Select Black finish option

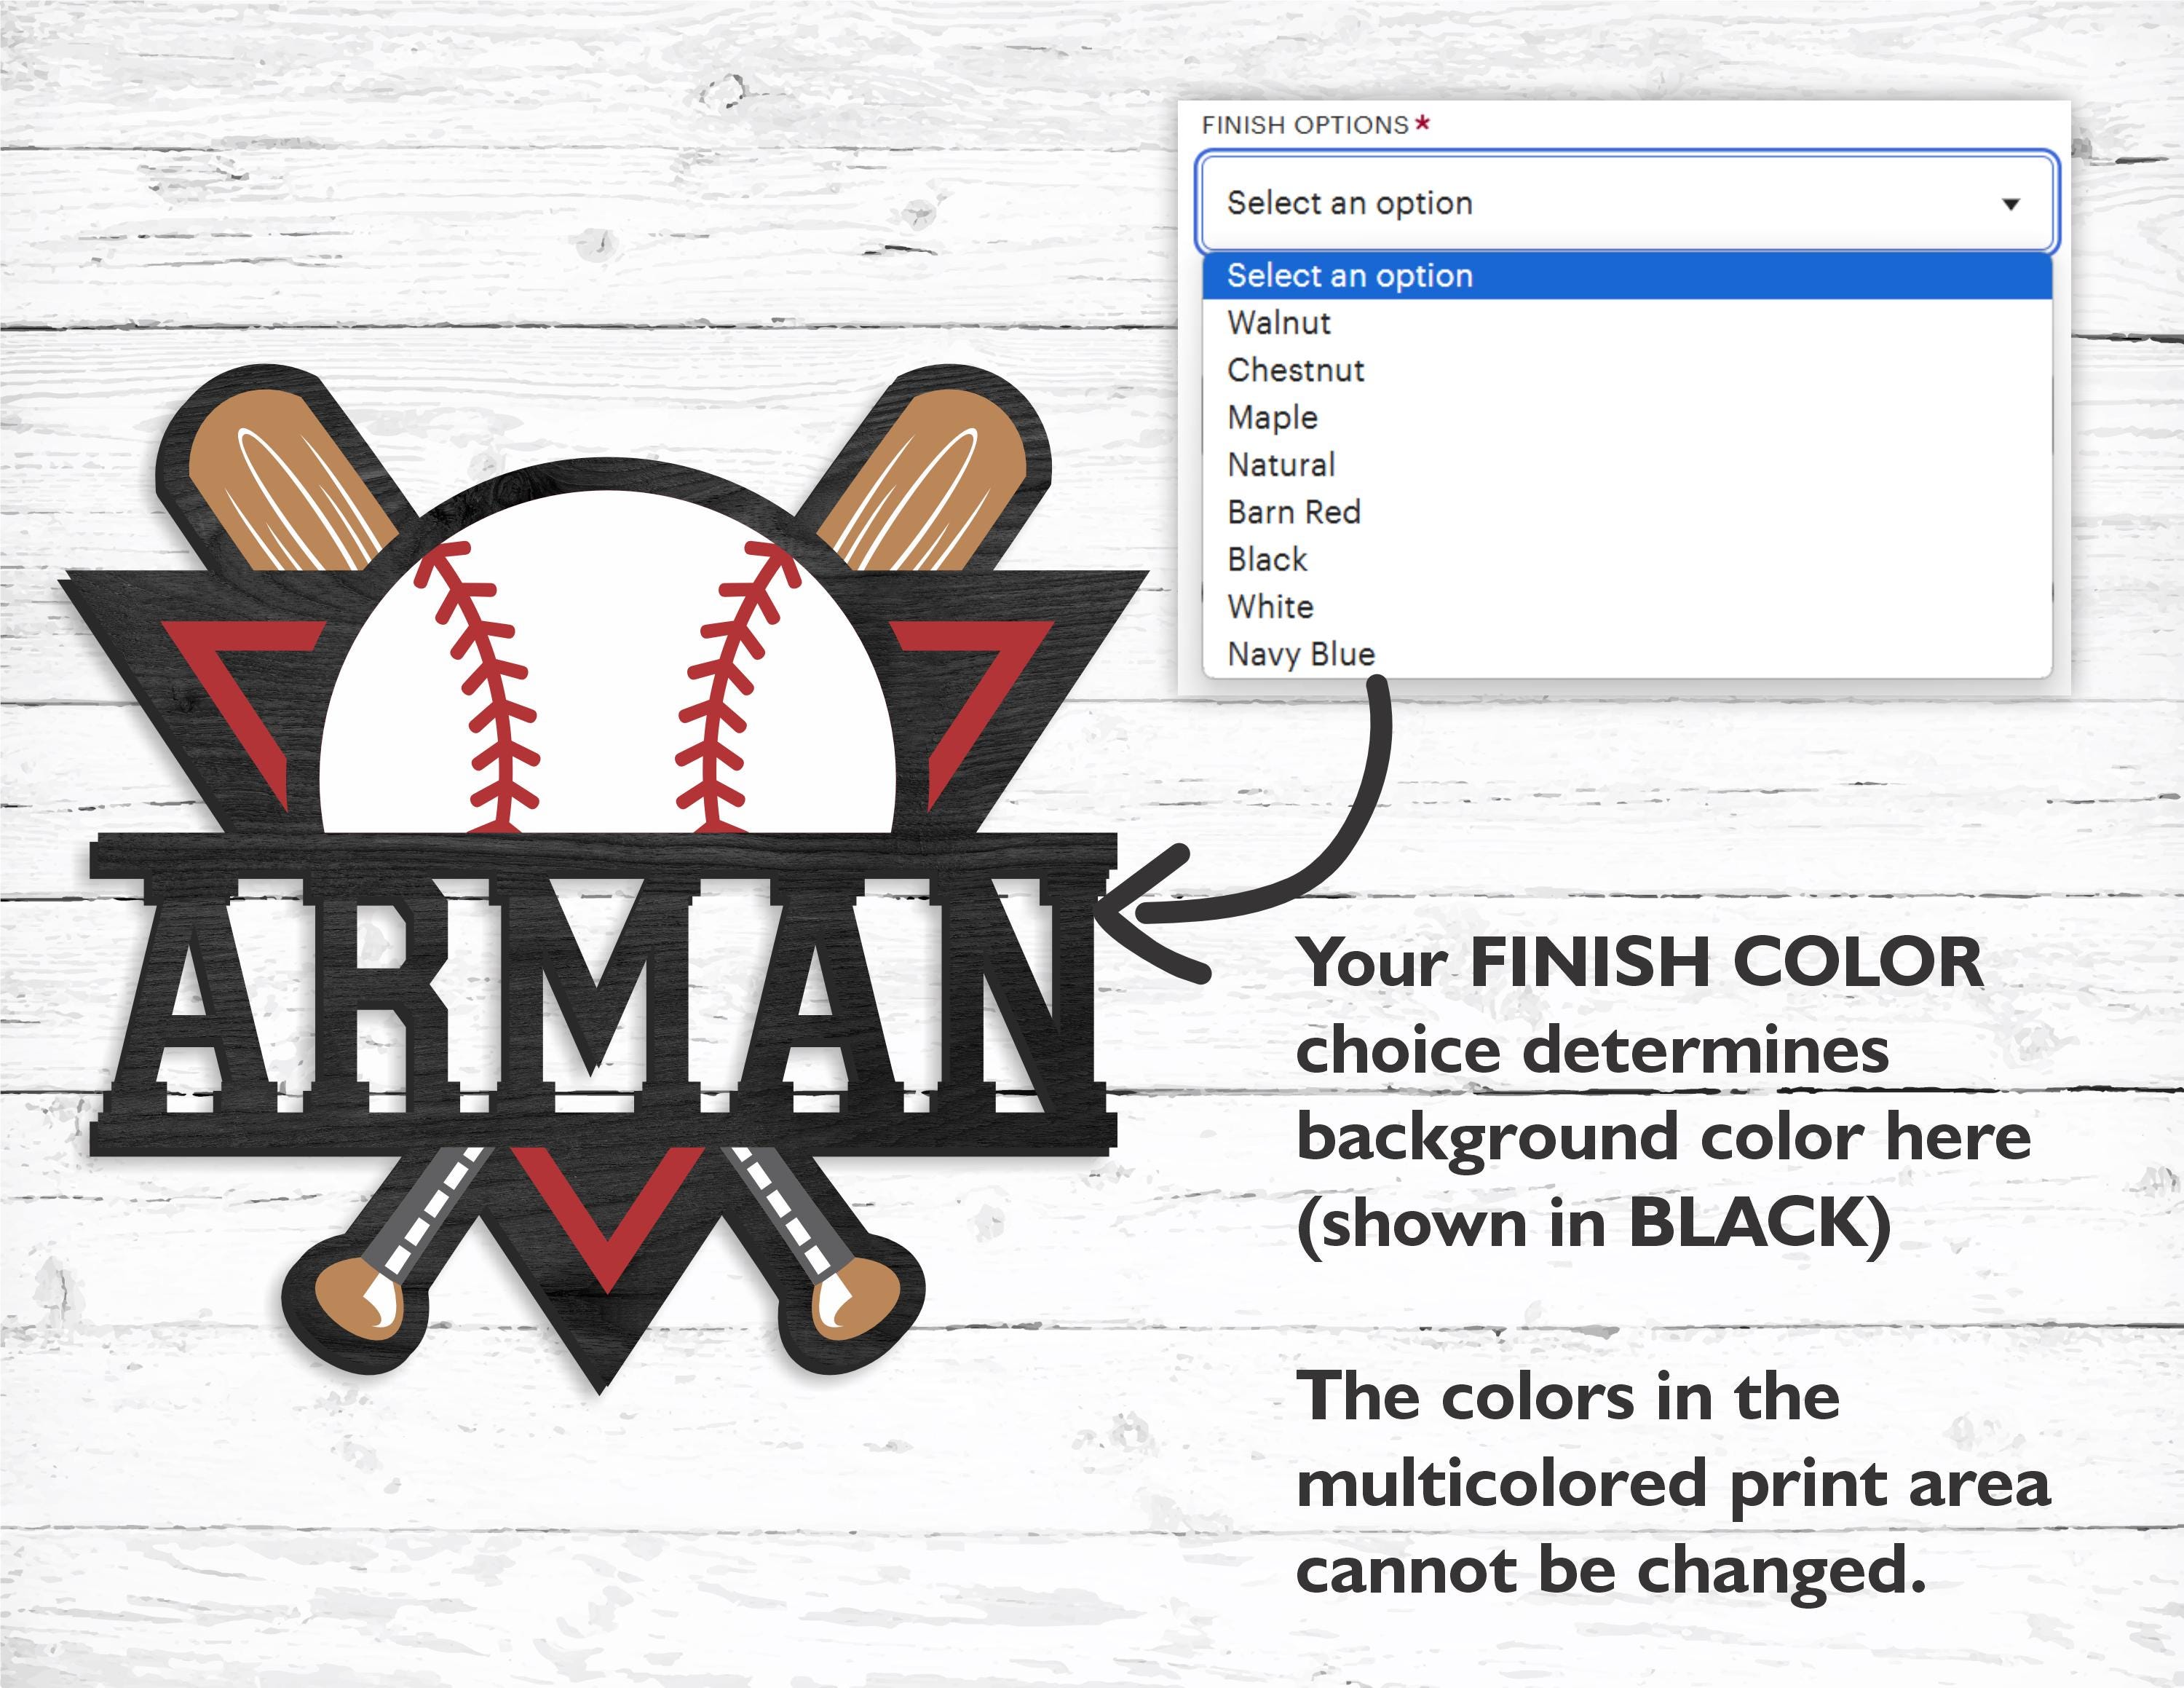pos(1627,559)
